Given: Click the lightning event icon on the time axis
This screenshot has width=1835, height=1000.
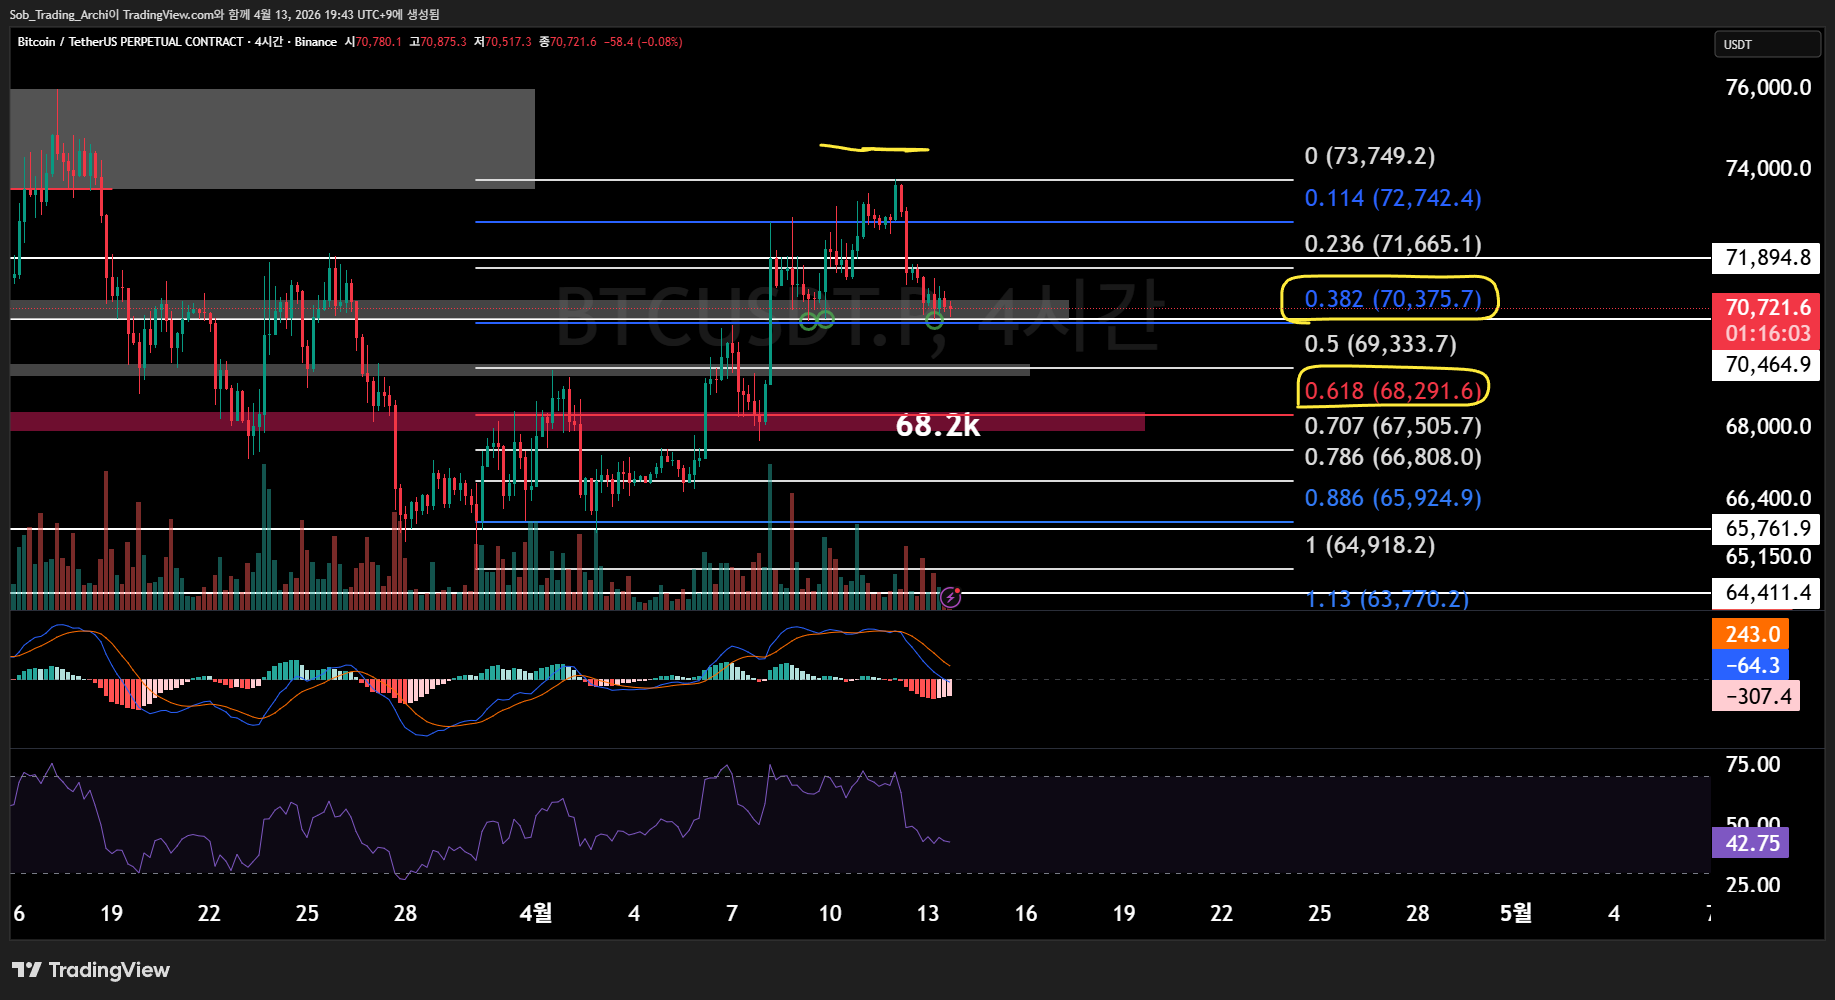Looking at the screenshot, I should [x=950, y=597].
